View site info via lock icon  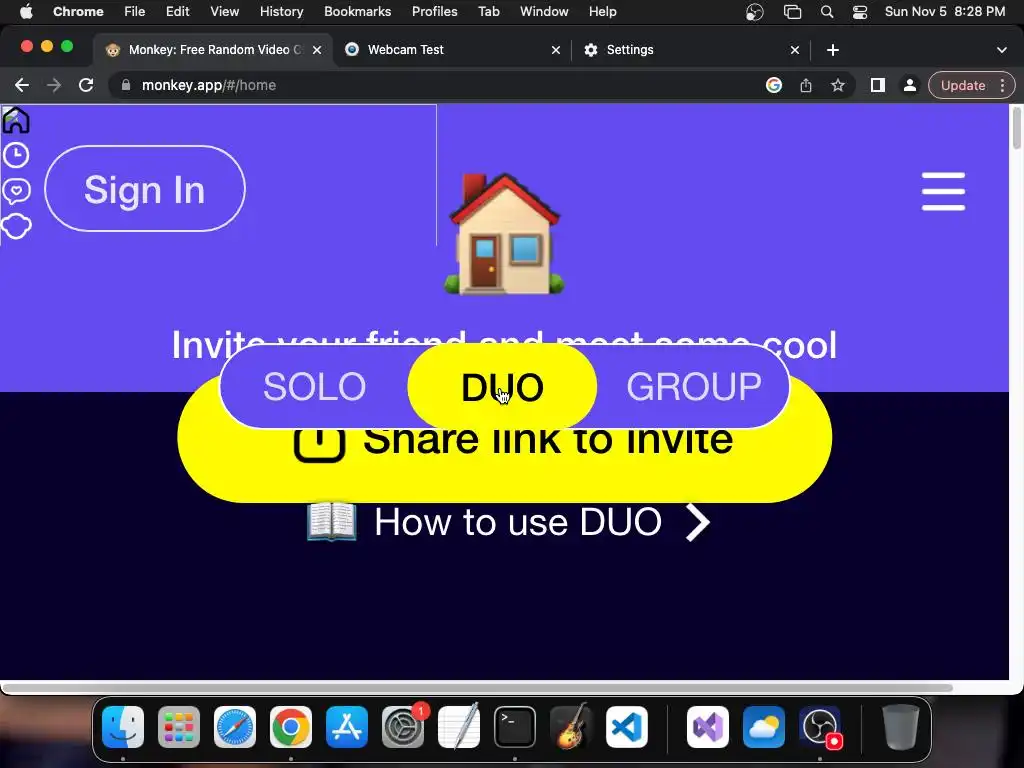[126, 85]
